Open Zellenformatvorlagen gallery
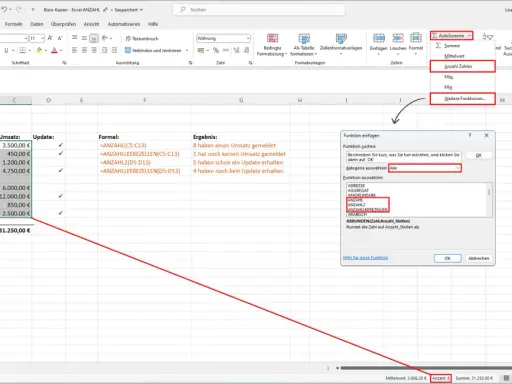 tap(341, 43)
